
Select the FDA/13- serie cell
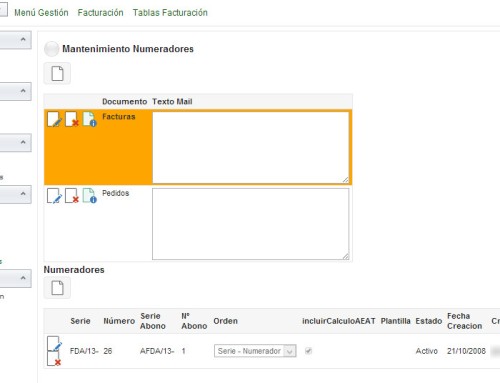click(84, 351)
